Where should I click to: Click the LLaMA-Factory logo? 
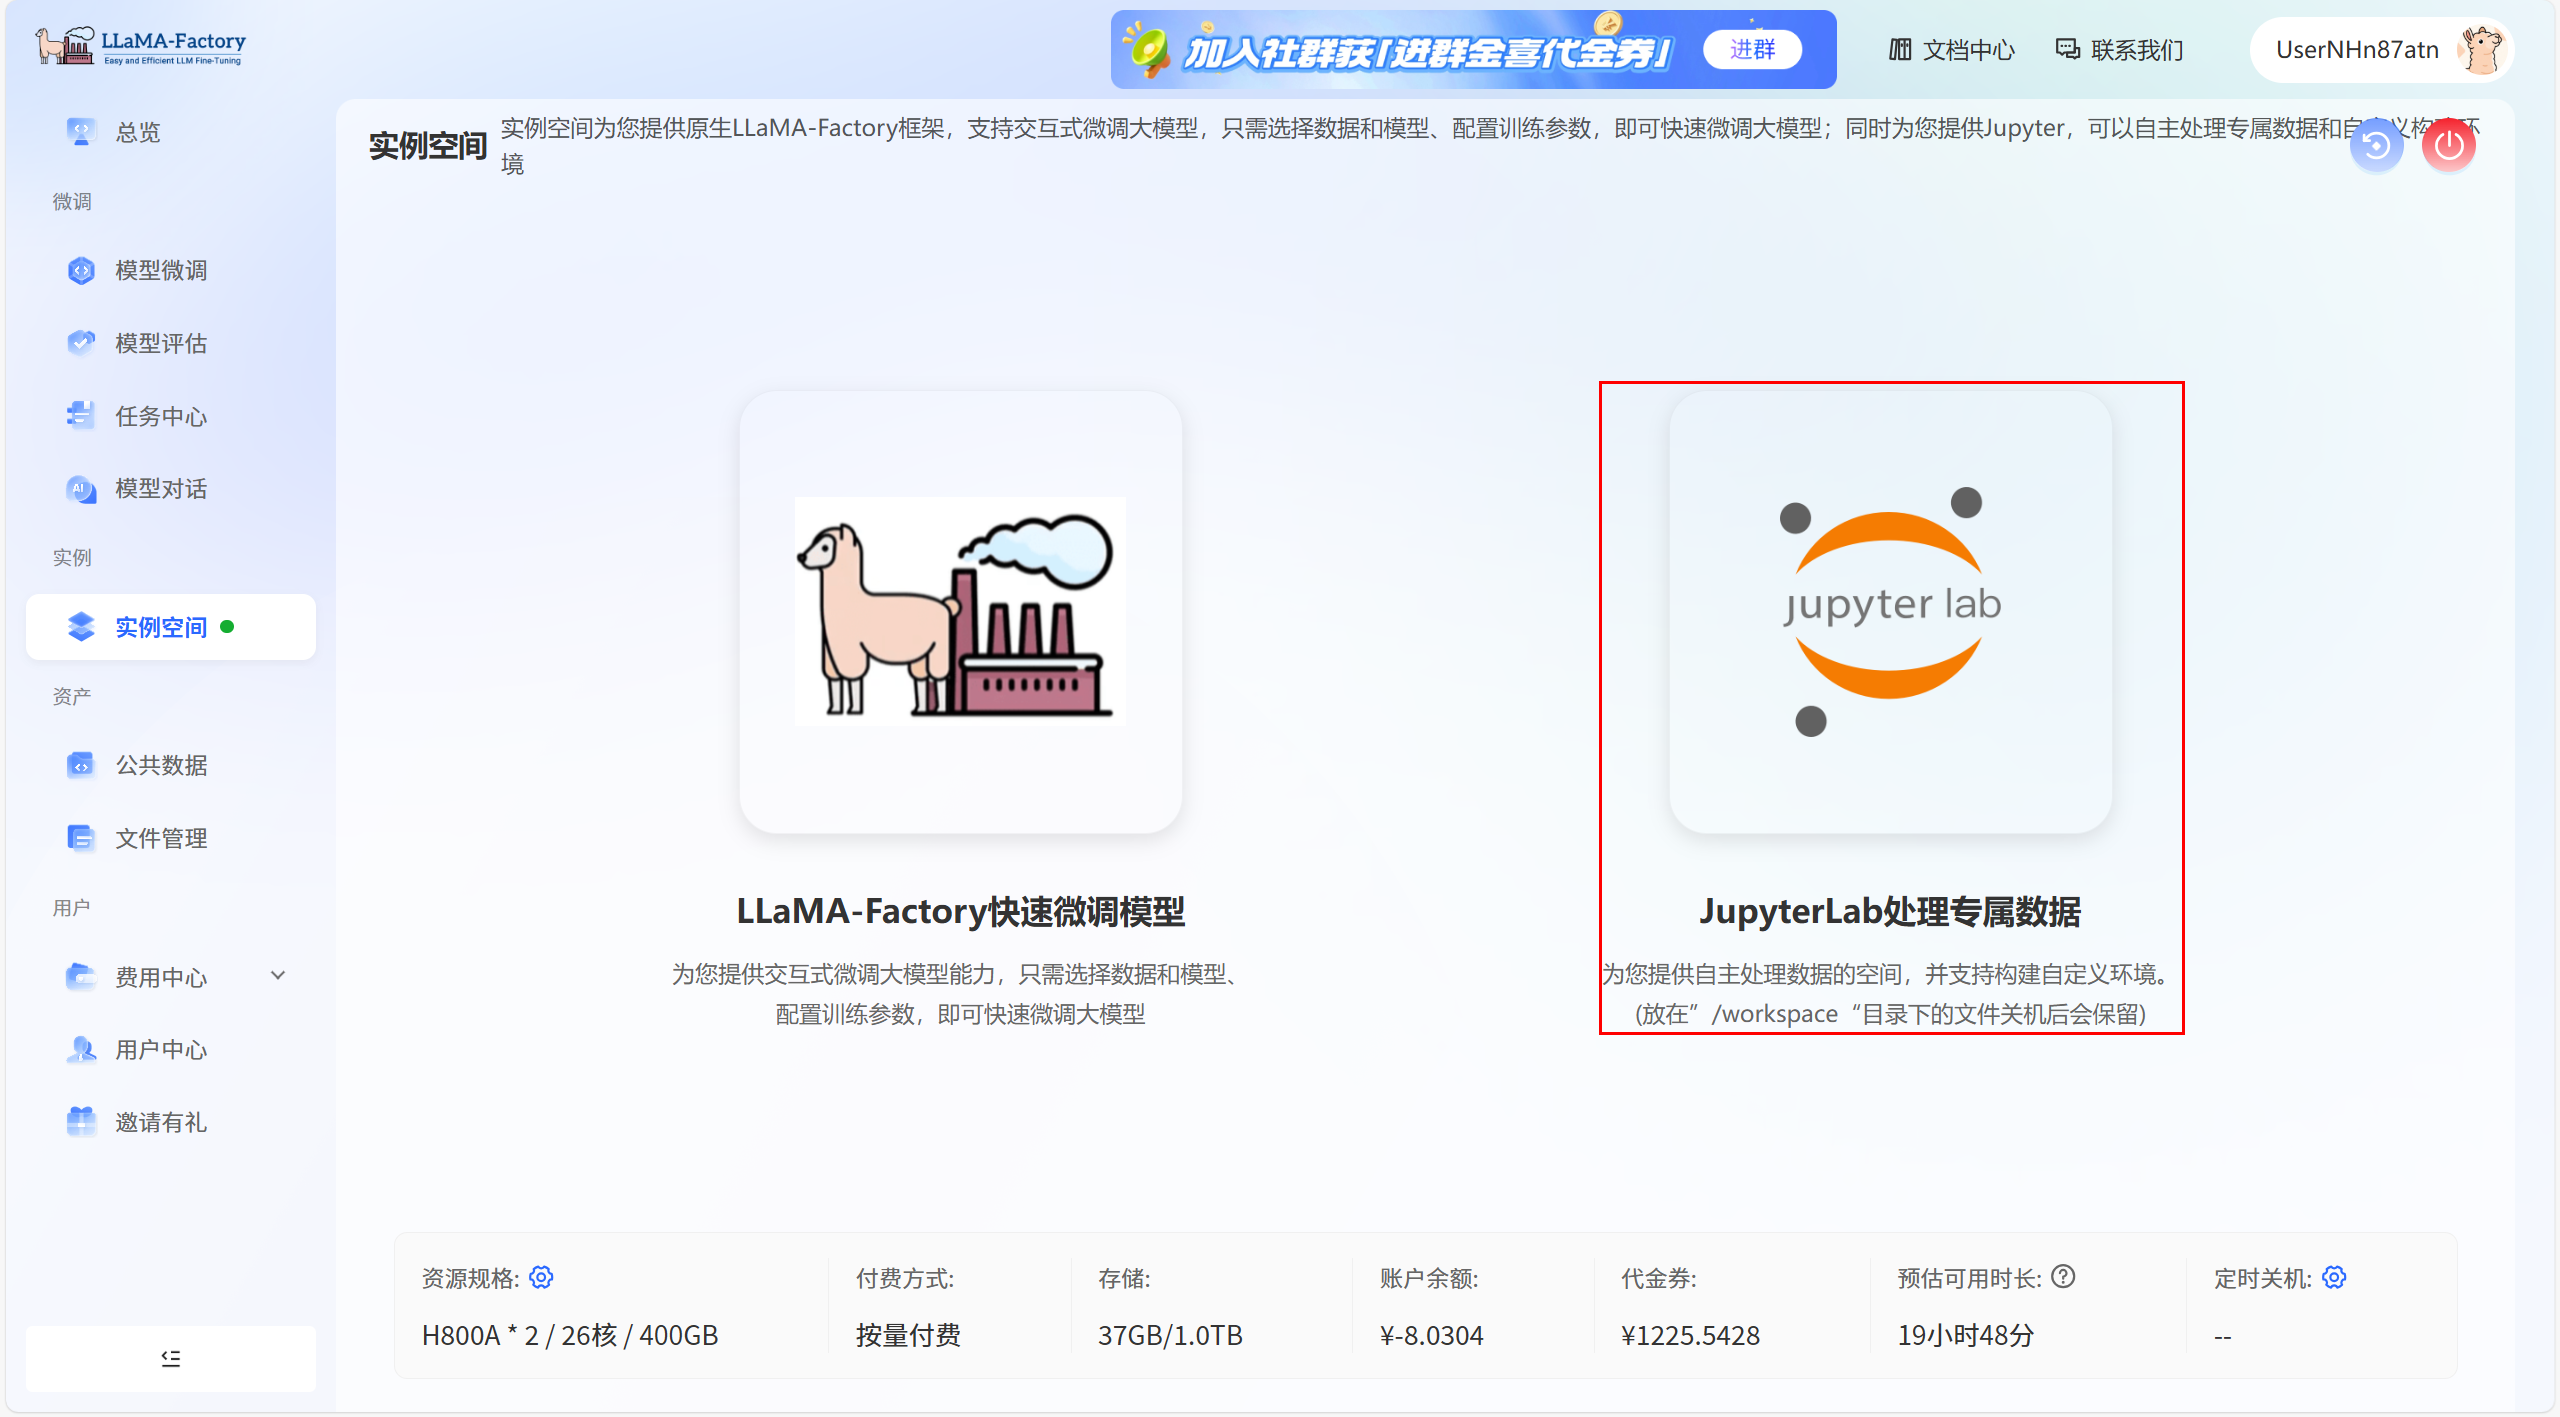(141, 46)
